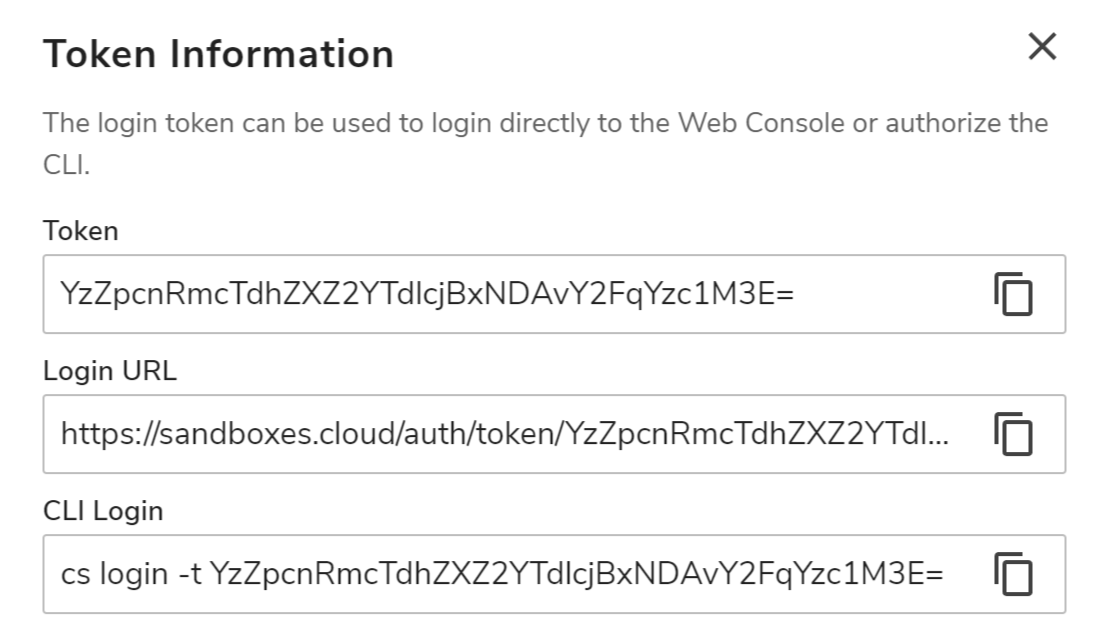This screenshot has height=632, width=1108.
Task: Click the 'cs login -t' command prefix
Action: pos(131,574)
